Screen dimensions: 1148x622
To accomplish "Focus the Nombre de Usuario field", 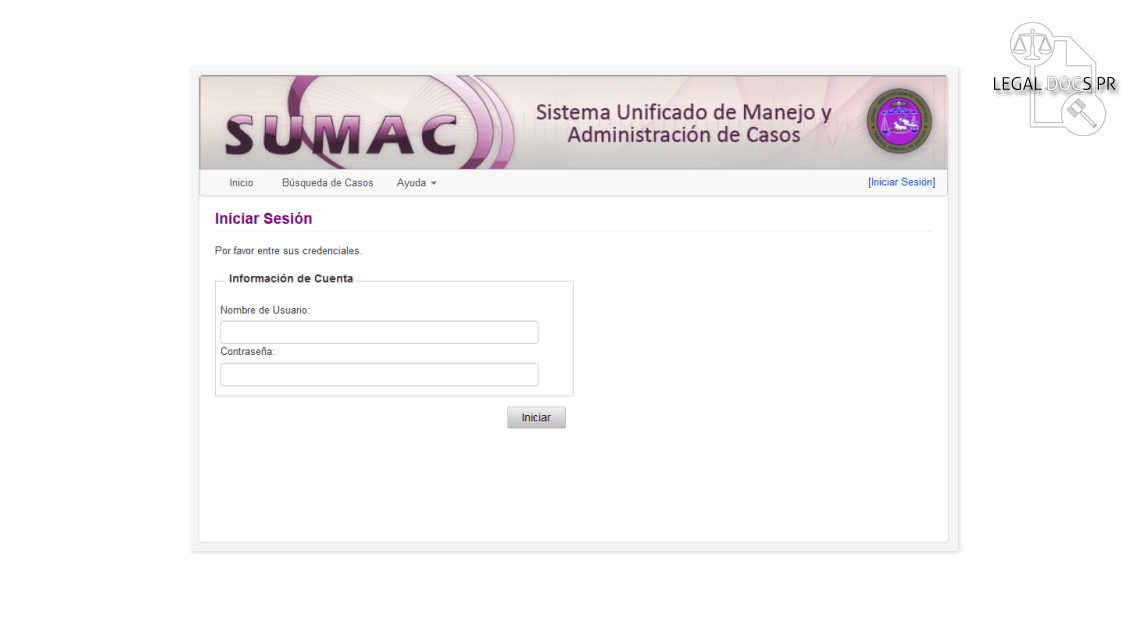I will (x=379, y=332).
